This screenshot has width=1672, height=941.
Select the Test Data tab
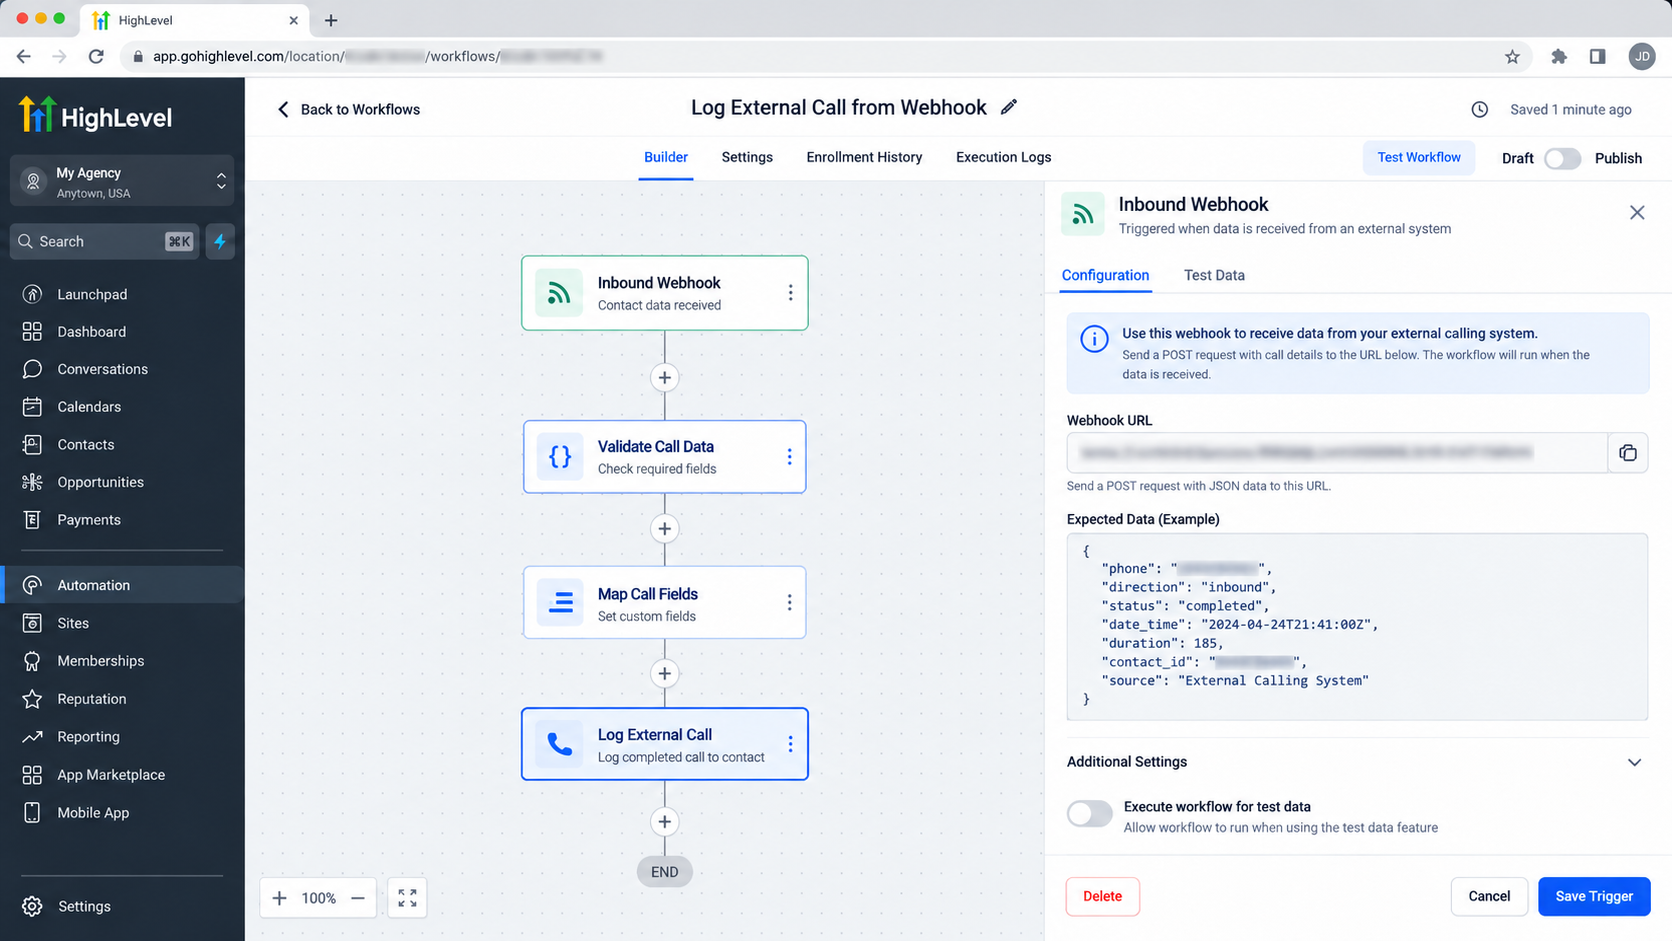(x=1214, y=275)
